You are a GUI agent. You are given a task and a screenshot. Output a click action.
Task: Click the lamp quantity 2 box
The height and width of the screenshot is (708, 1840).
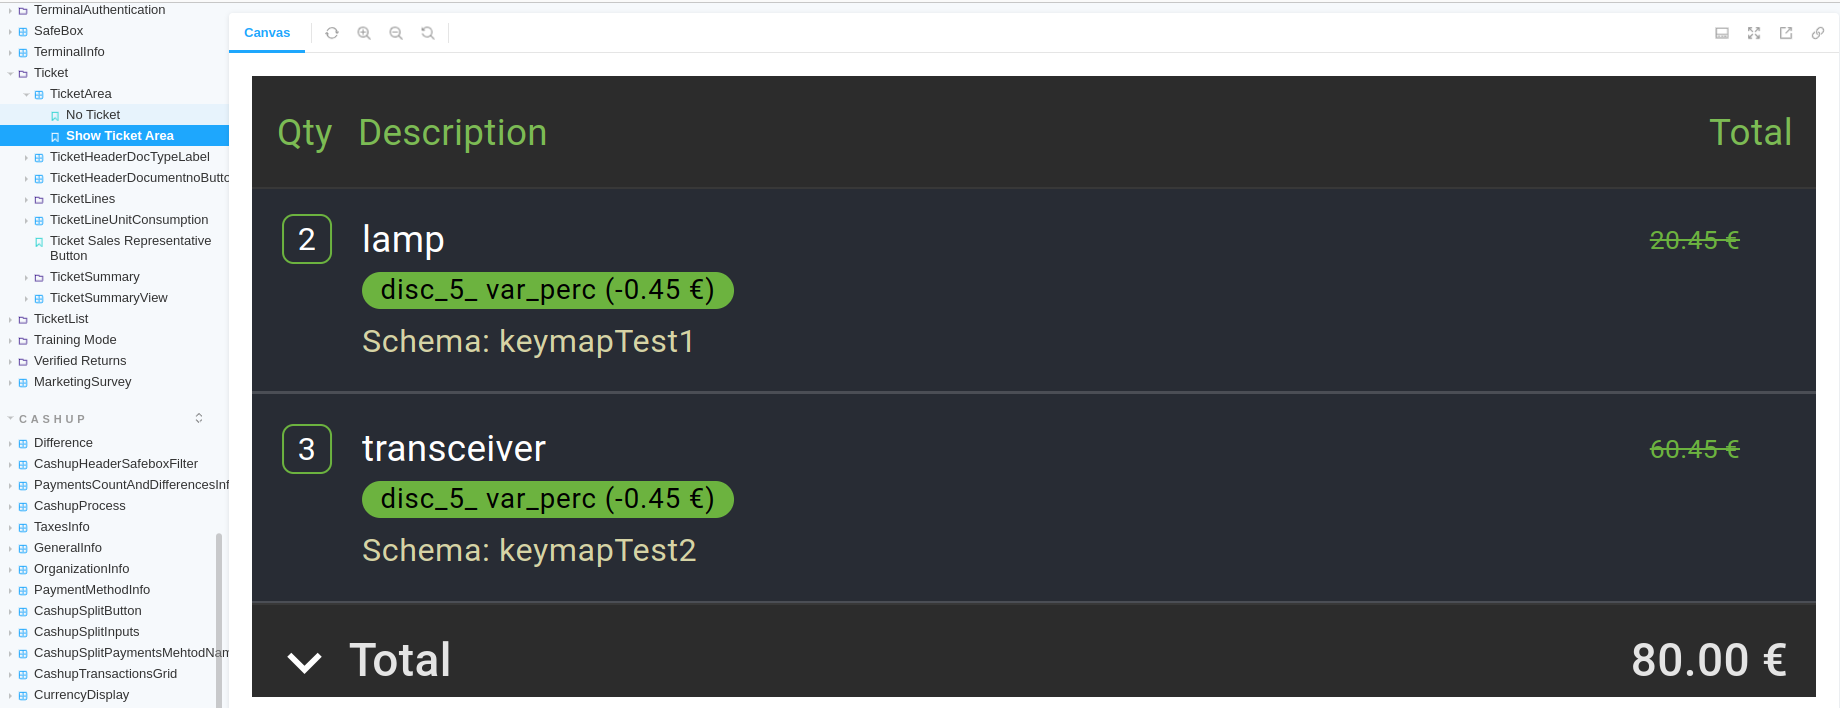307,239
